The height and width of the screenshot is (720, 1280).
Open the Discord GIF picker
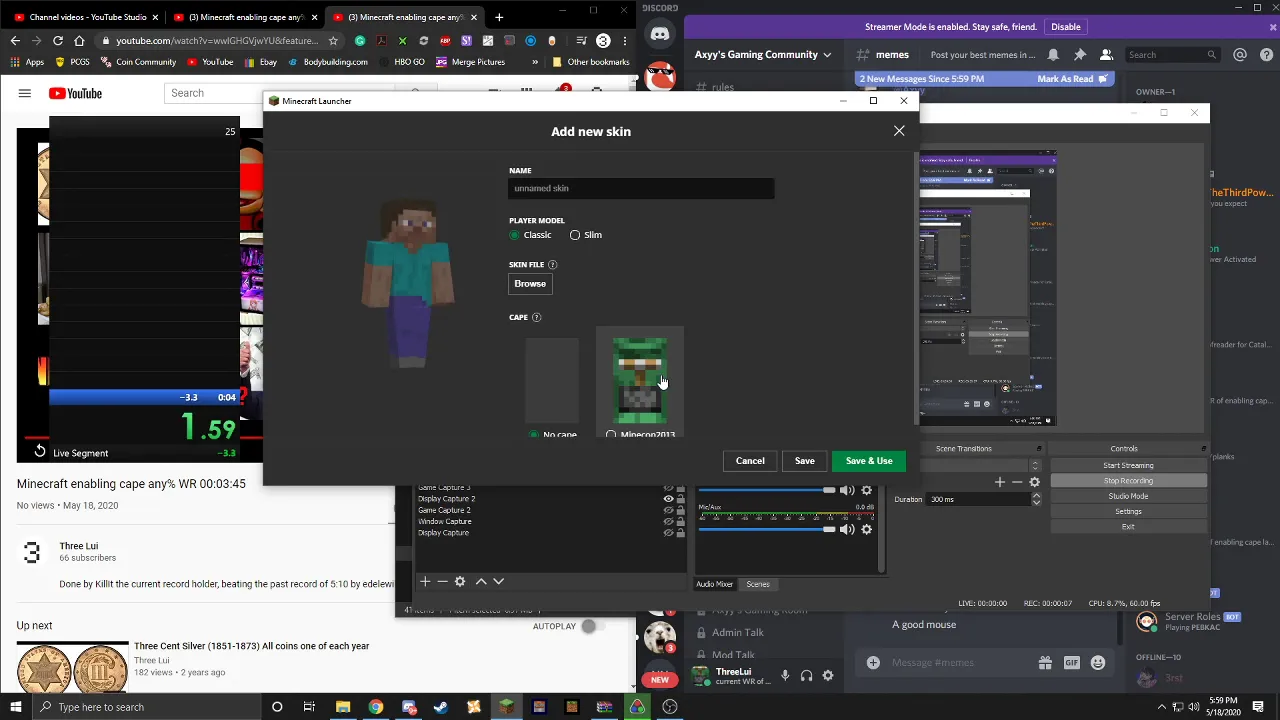(1072, 663)
